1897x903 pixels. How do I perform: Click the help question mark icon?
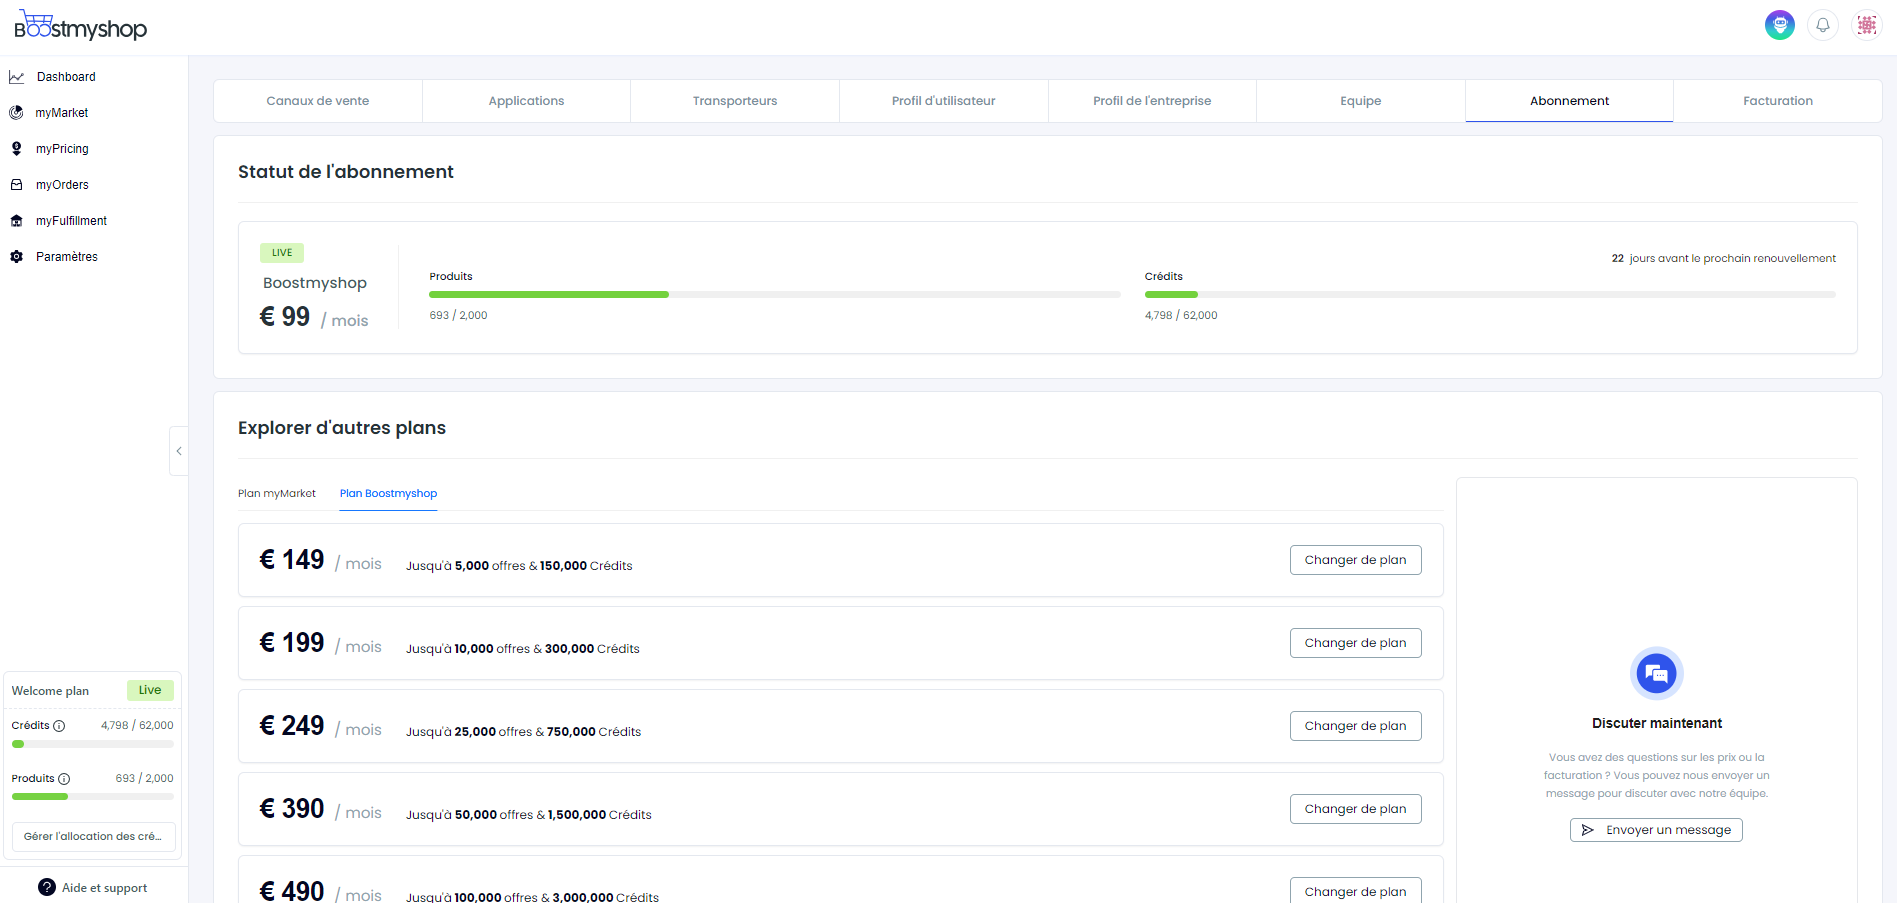point(47,887)
